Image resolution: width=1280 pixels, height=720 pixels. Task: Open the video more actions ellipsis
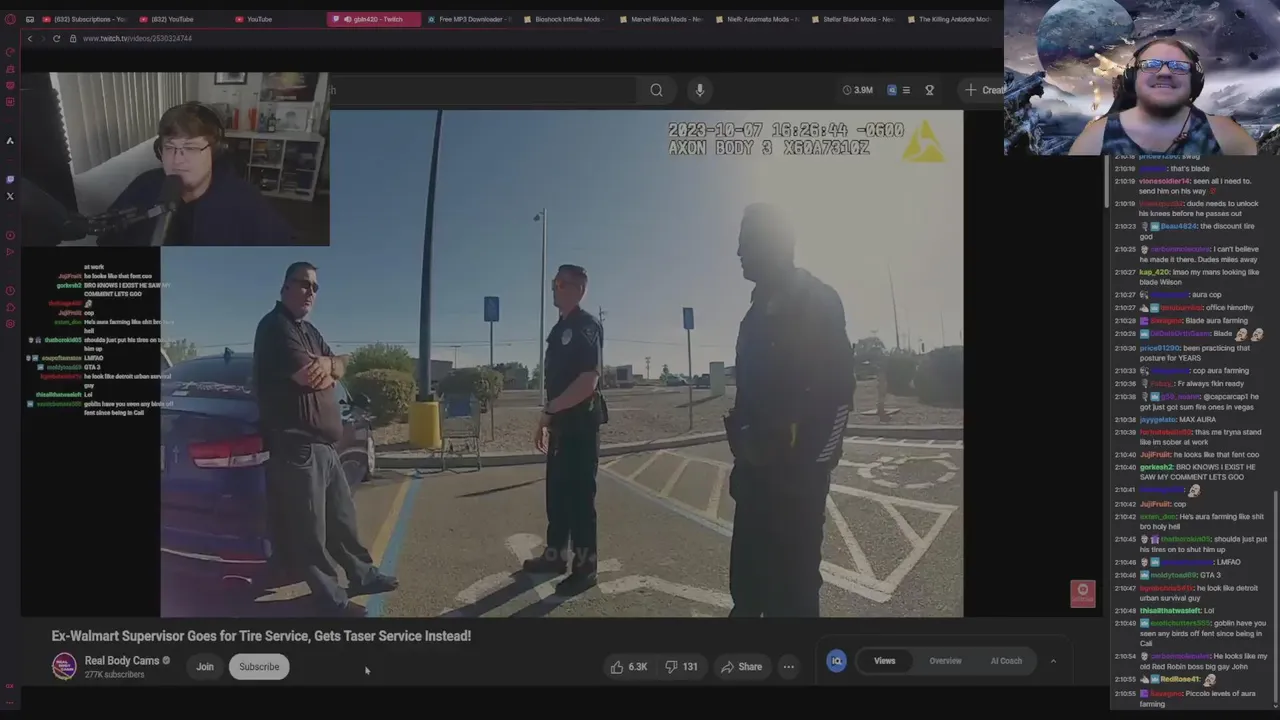788,667
